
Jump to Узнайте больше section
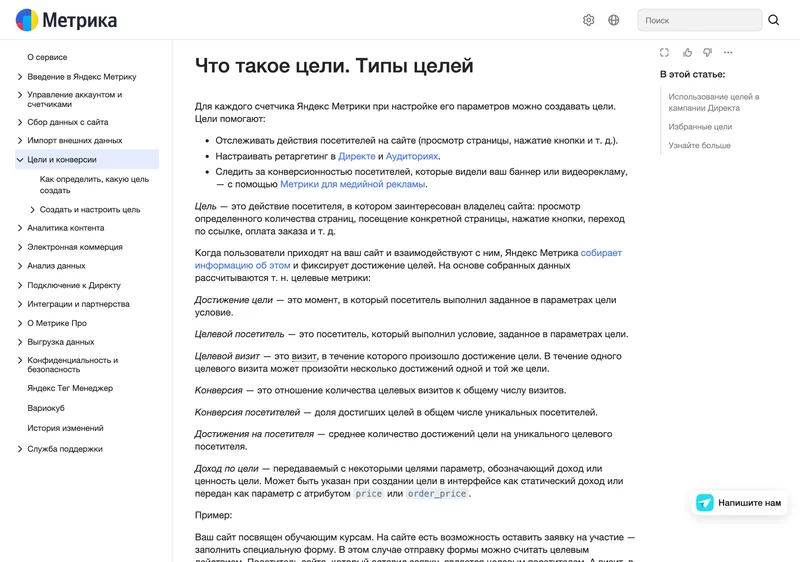[x=699, y=145]
